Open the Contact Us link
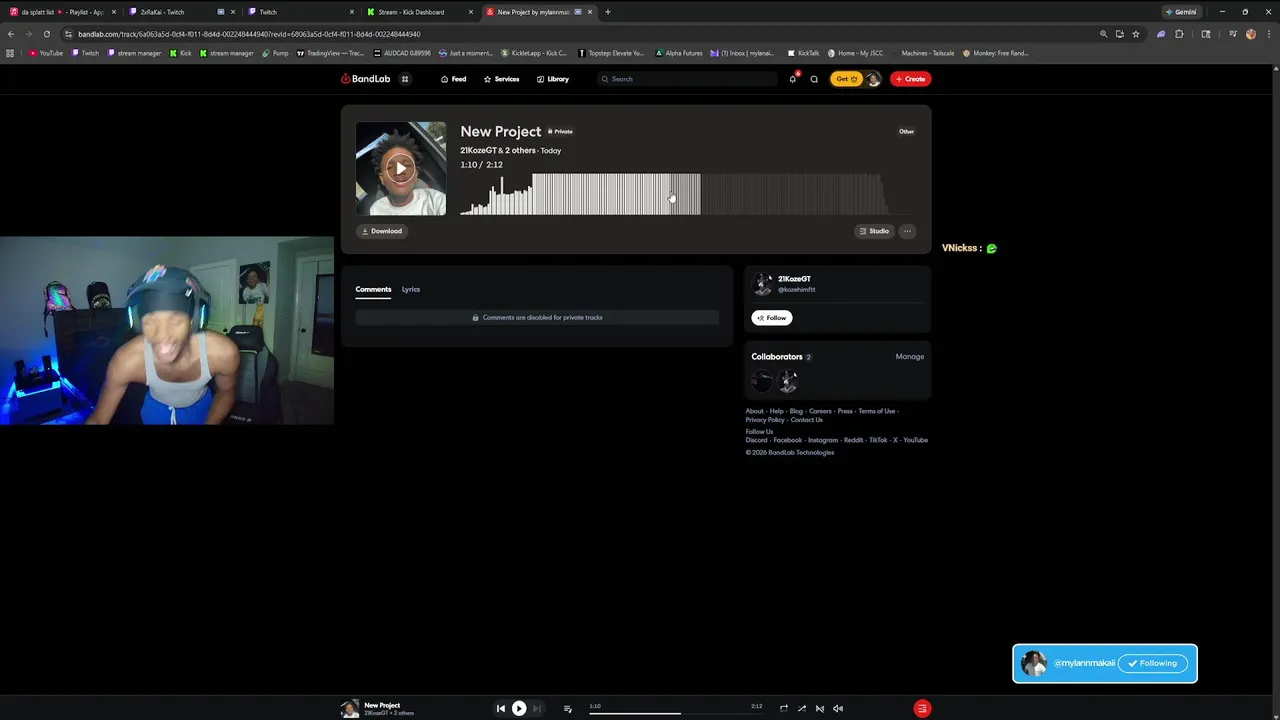The height and width of the screenshot is (720, 1280). [807, 420]
